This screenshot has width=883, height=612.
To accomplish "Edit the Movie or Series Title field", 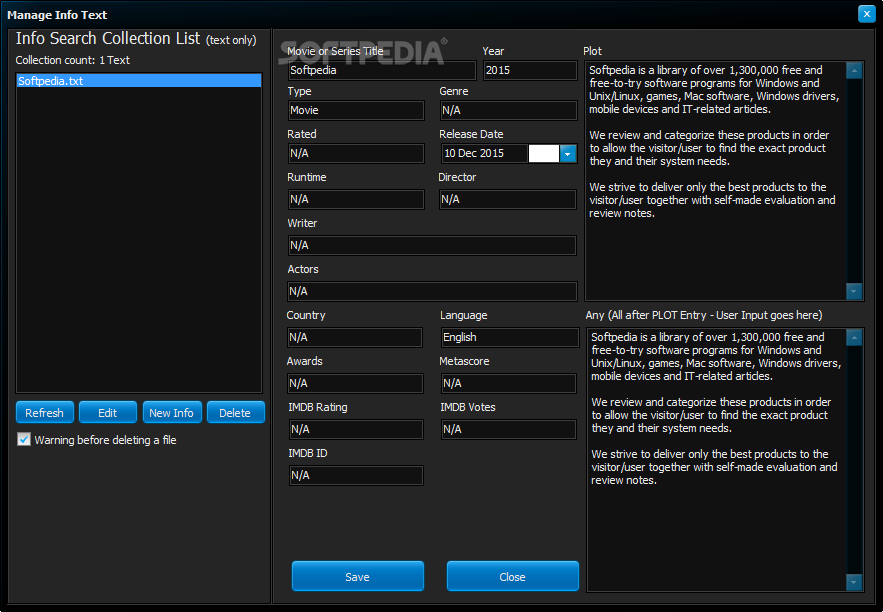I will (382, 70).
